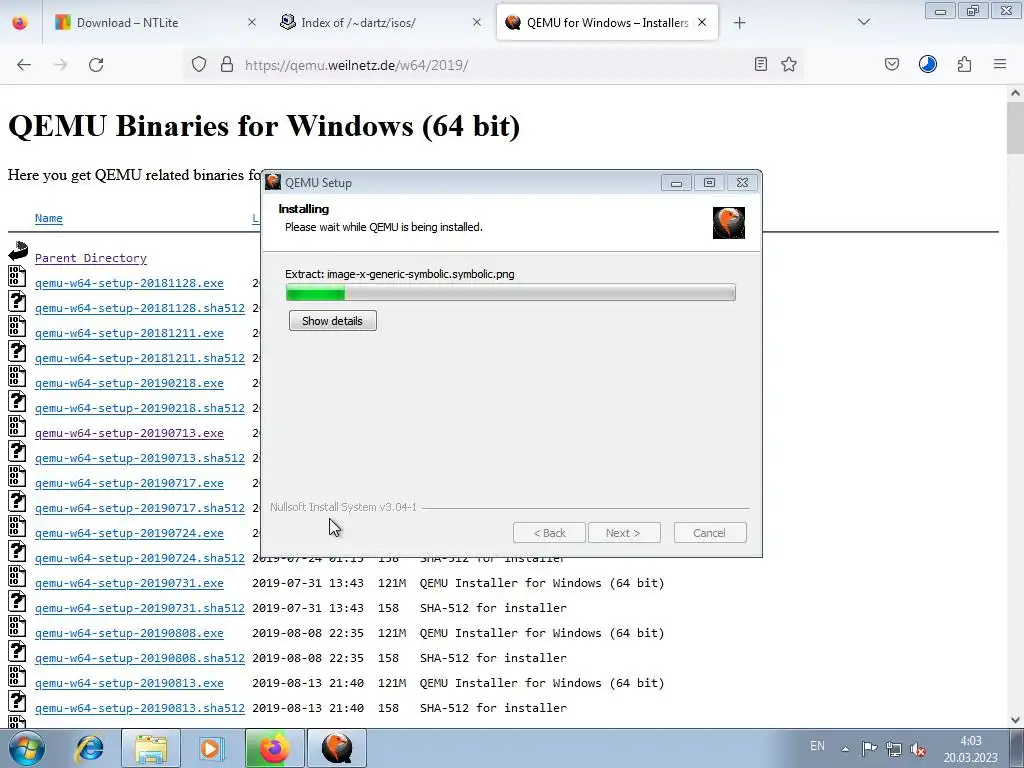
Task: Click the page vertical scrollbar thumb
Action: (1015, 128)
